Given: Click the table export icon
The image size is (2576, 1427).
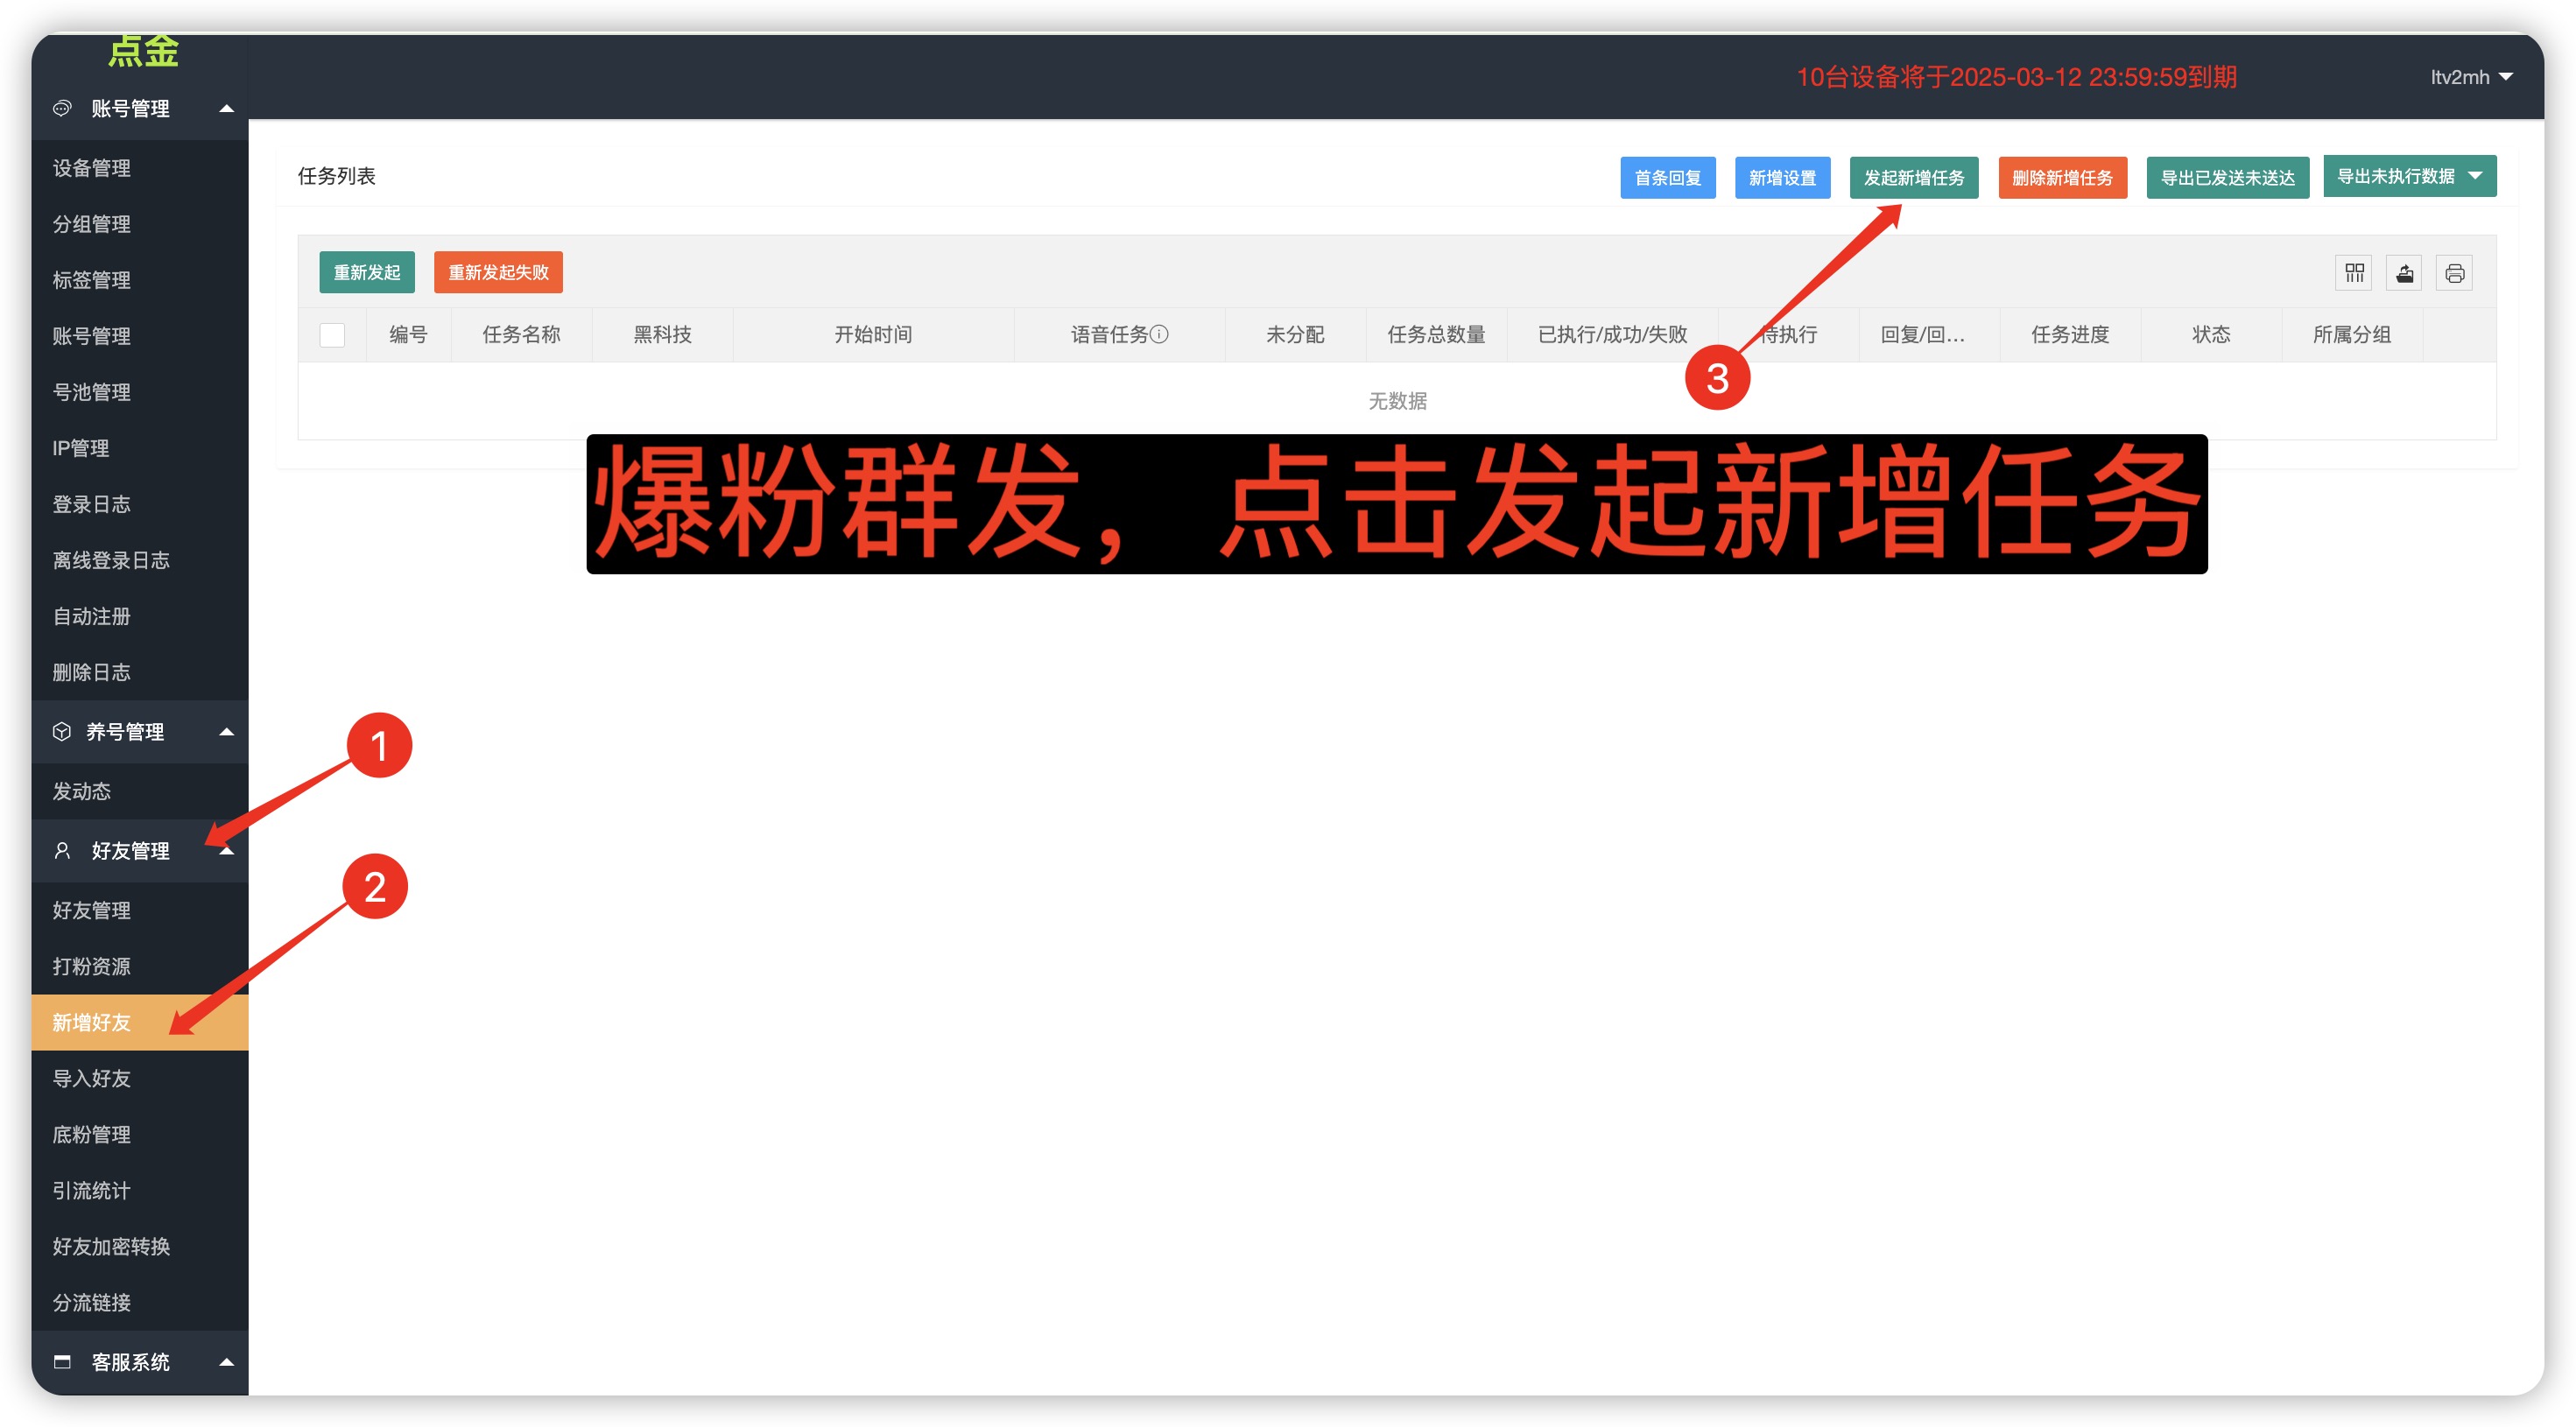Looking at the screenshot, I should tap(2404, 273).
